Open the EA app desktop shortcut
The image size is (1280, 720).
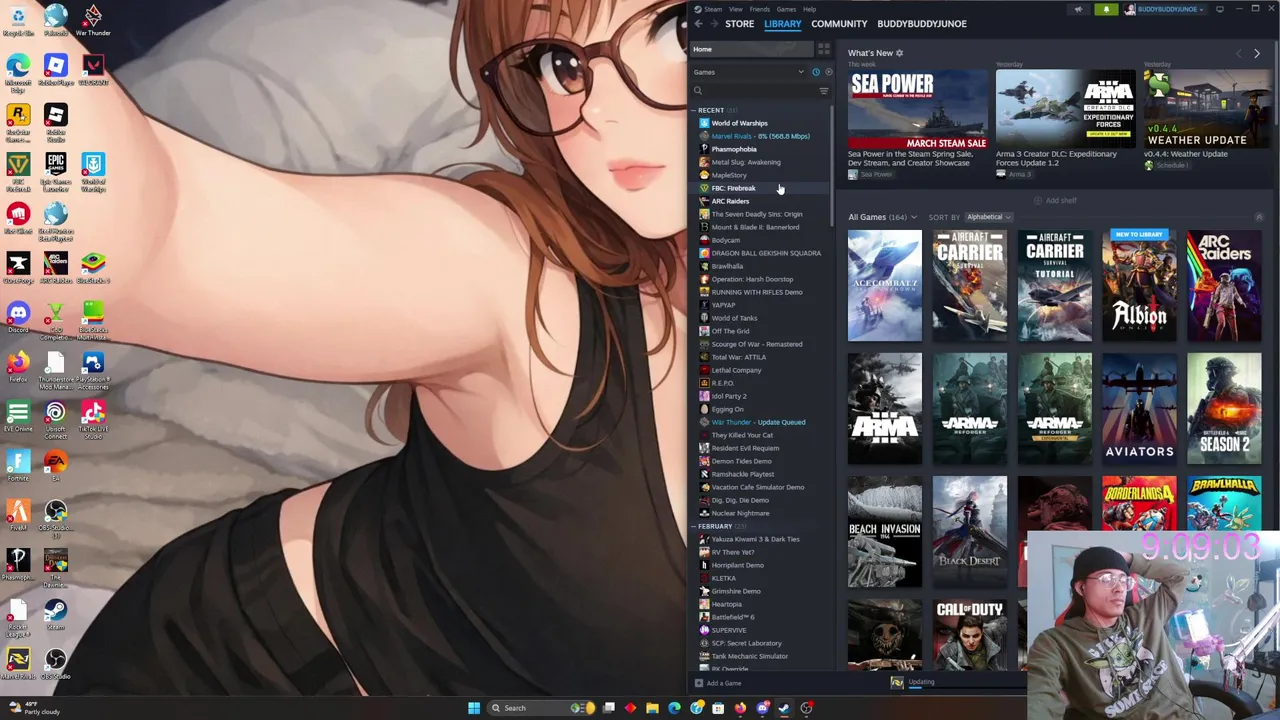point(55,466)
